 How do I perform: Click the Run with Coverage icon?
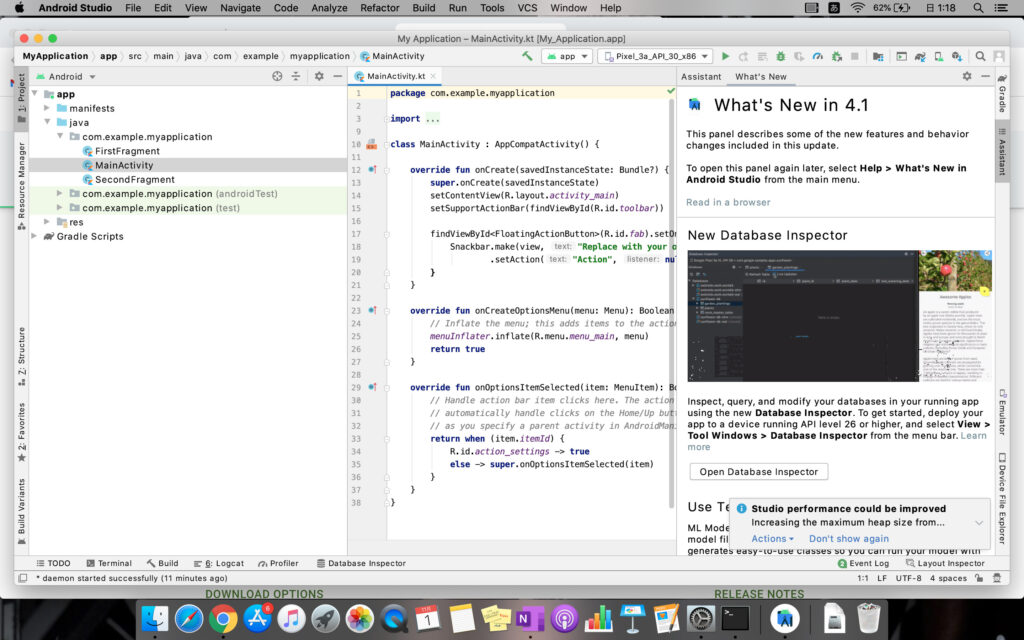point(799,56)
